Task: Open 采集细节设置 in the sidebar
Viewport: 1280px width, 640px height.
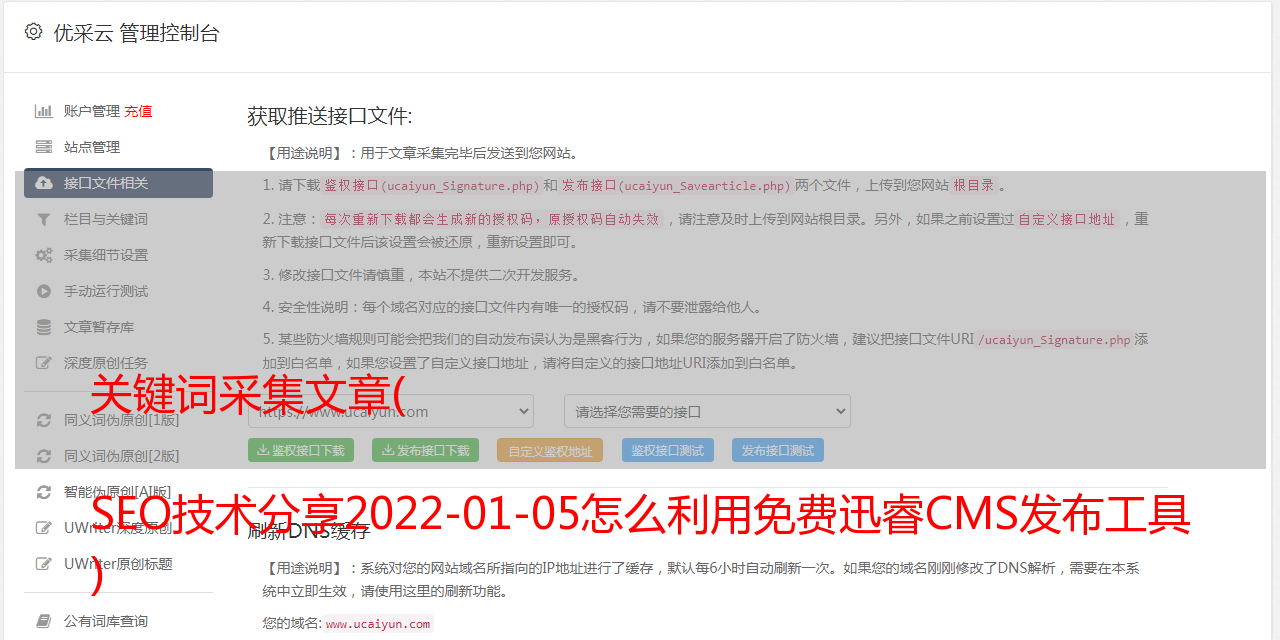Action: point(106,255)
